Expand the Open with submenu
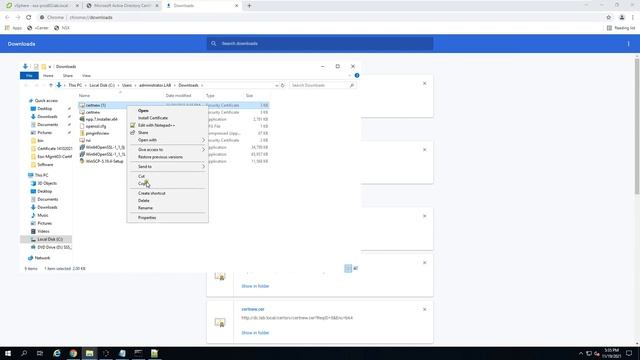Screen dimensions: 640x360 click(167, 140)
